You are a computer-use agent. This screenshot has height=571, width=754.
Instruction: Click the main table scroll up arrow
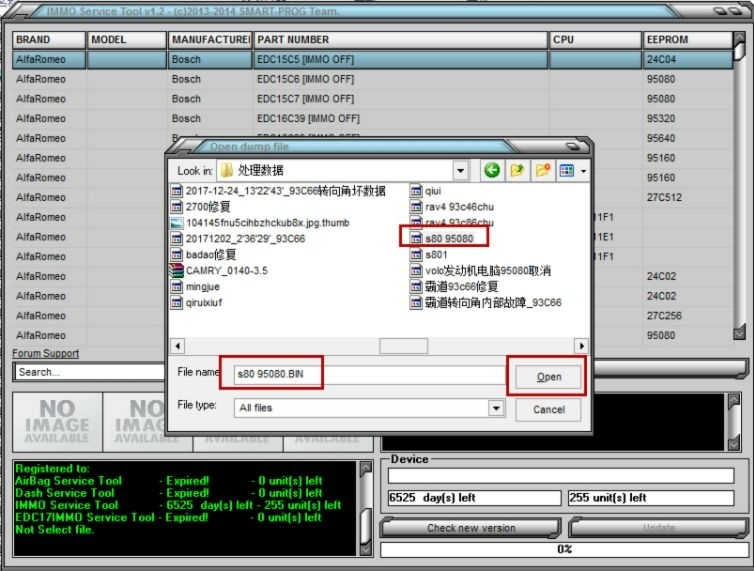[x=740, y=40]
